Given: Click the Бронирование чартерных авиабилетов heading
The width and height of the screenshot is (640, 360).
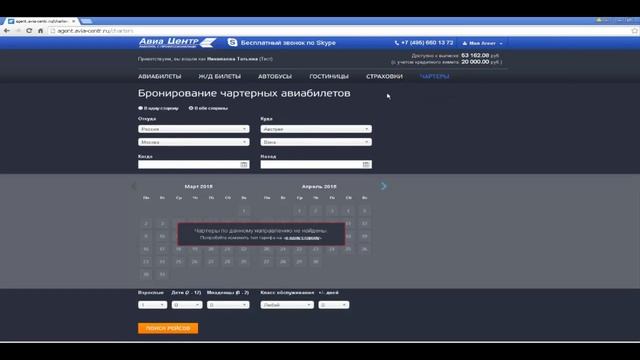Looking at the screenshot, I should 244,93.
